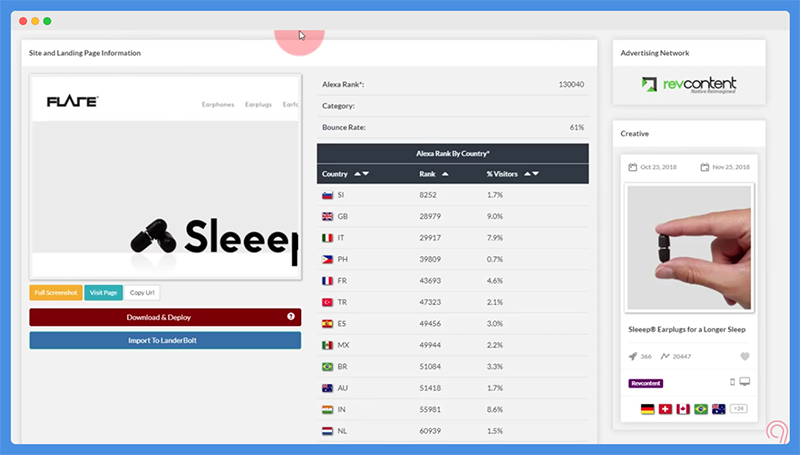Click the green maximize window button

(47, 21)
